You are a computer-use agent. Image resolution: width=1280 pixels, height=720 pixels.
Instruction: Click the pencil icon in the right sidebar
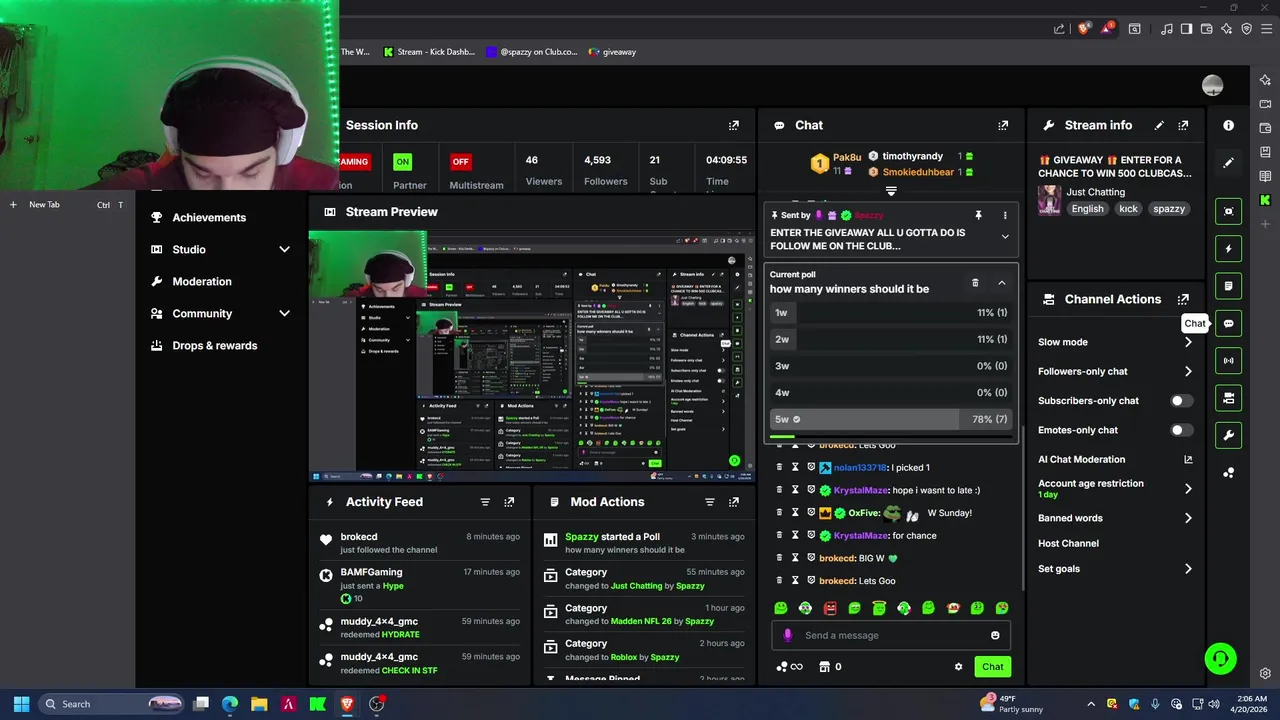click(x=1229, y=162)
